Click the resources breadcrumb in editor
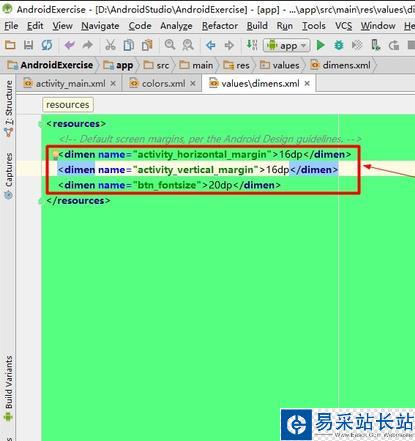This screenshot has height=441, width=415. tap(68, 105)
